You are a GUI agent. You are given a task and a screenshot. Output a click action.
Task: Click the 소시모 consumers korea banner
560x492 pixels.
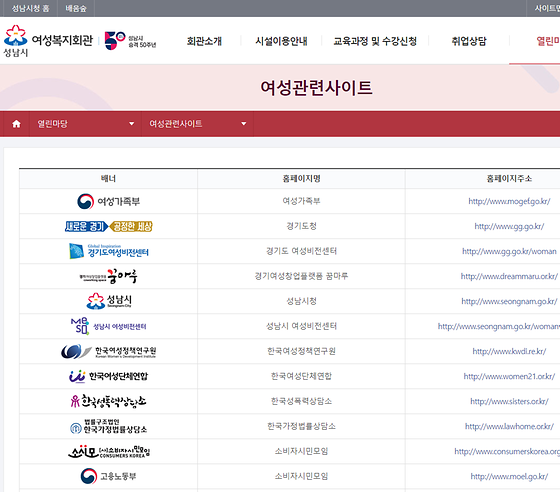tap(109, 452)
